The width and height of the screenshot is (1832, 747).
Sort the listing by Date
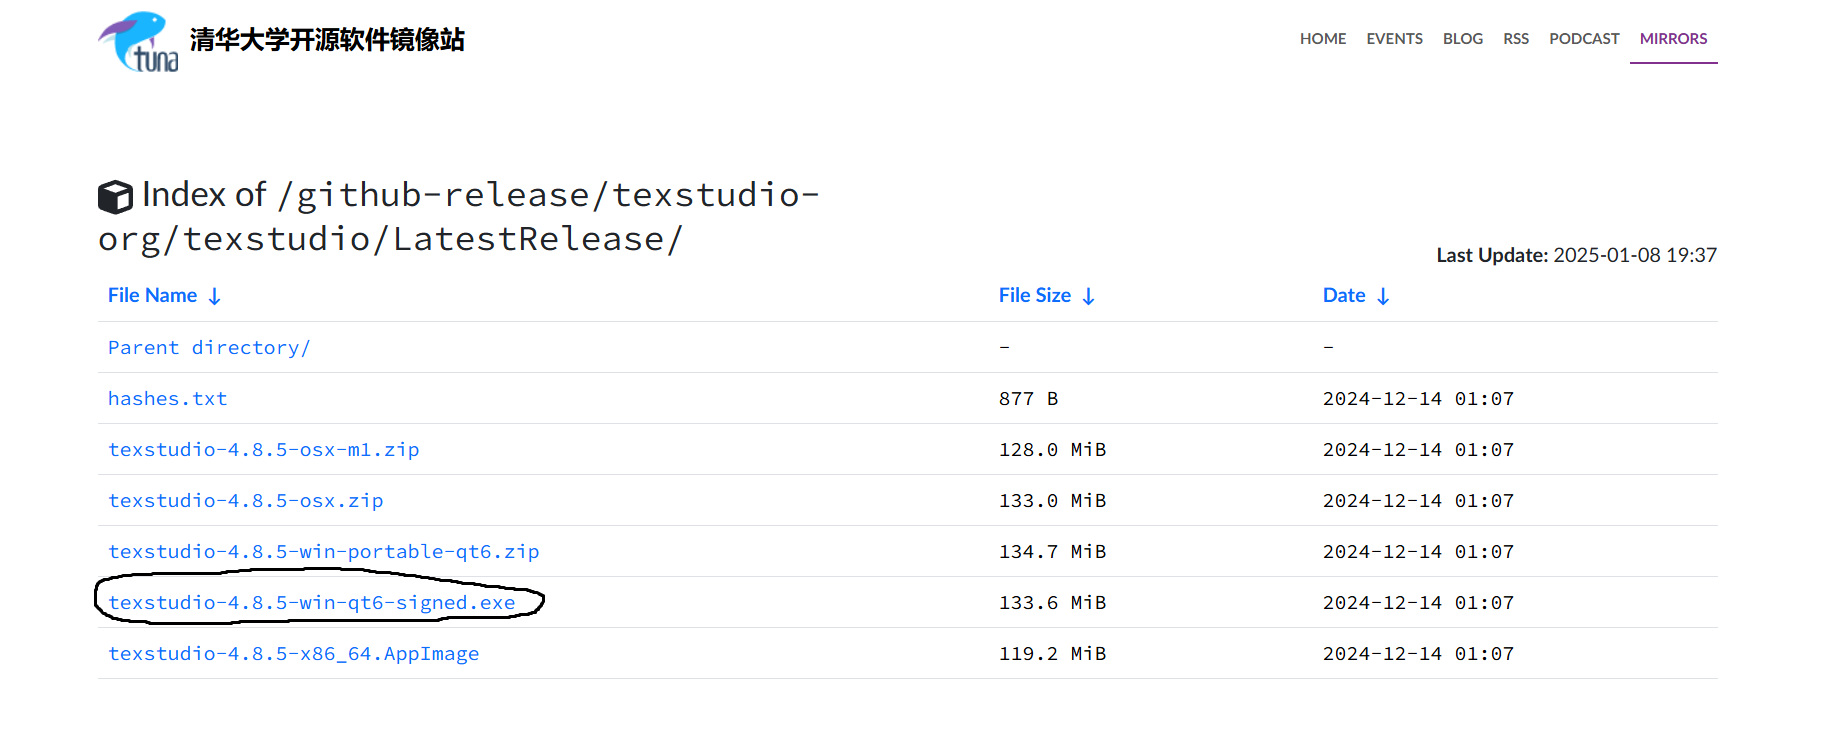[1344, 295]
